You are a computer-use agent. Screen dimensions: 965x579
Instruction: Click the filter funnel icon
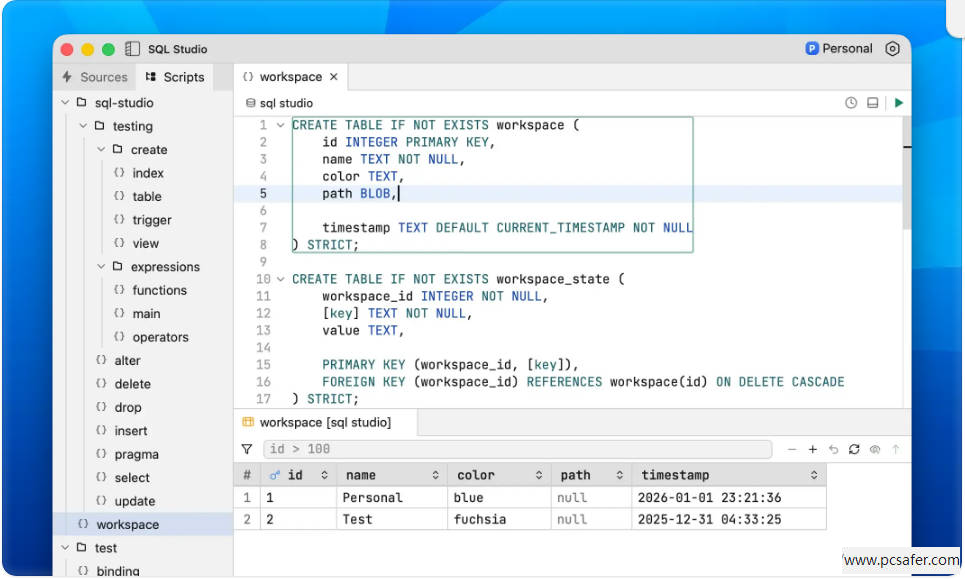pos(247,450)
